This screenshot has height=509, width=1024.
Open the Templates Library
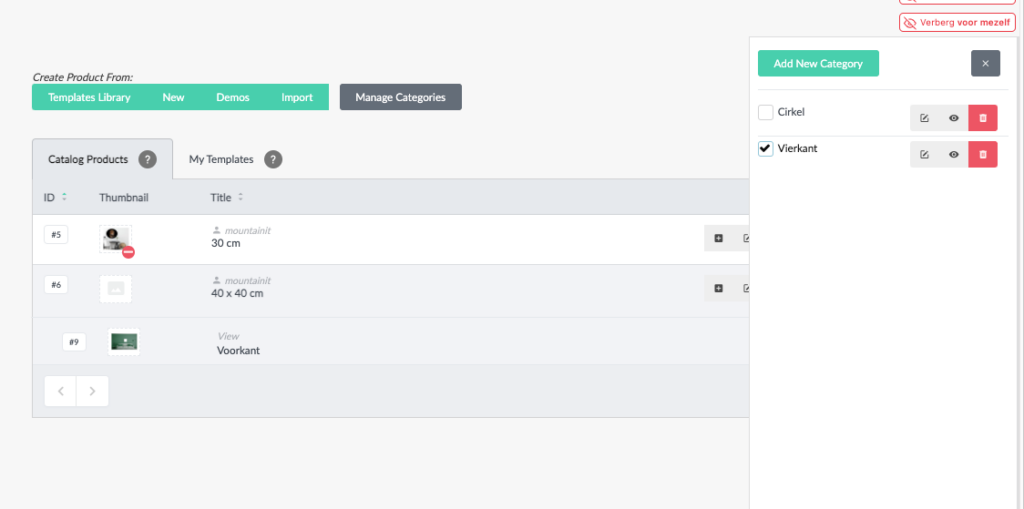[89, 97]
